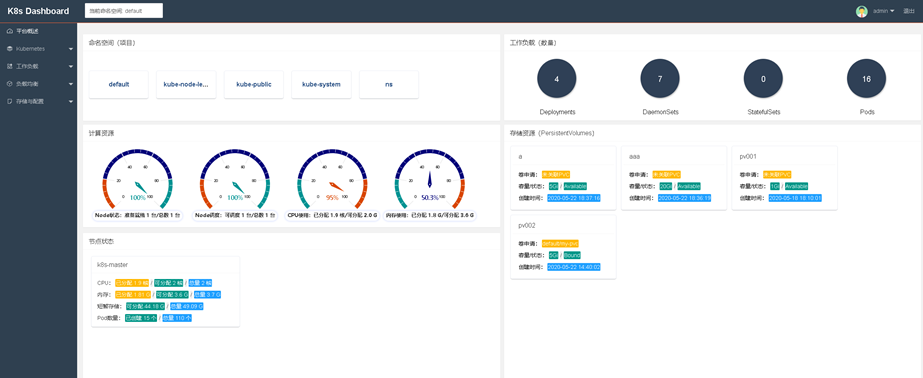Click the 内存使用 gauge caption

429,215
